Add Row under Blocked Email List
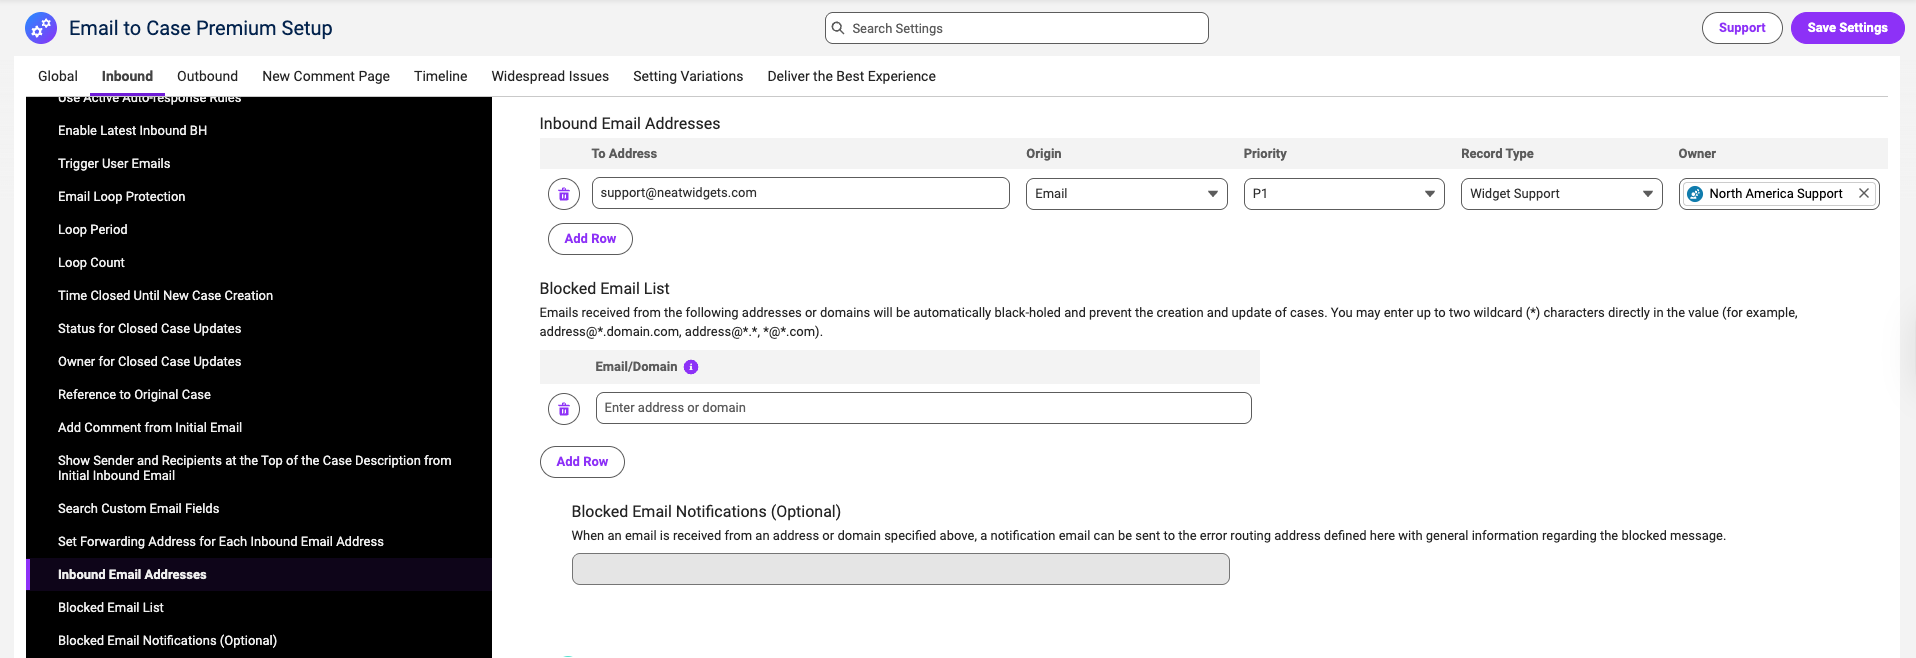This screenshot has width=1916, height=658. point(582,462)
